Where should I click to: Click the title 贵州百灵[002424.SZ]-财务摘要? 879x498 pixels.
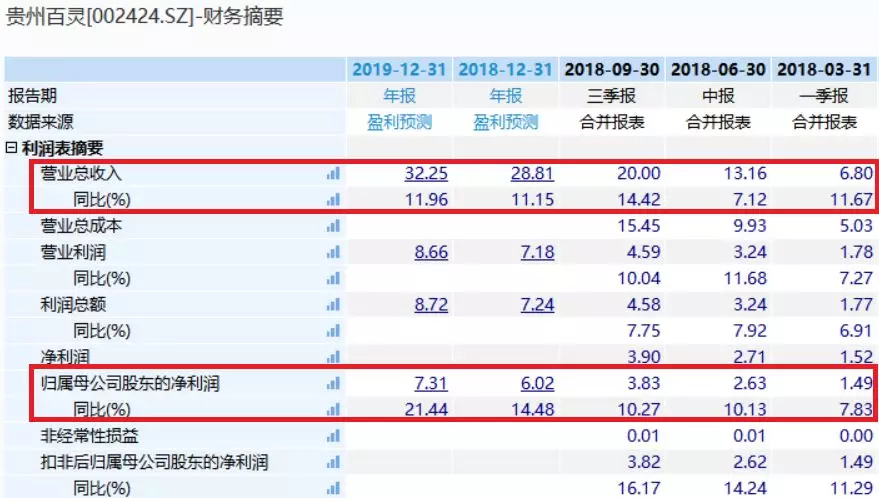(x=144, y=16)
